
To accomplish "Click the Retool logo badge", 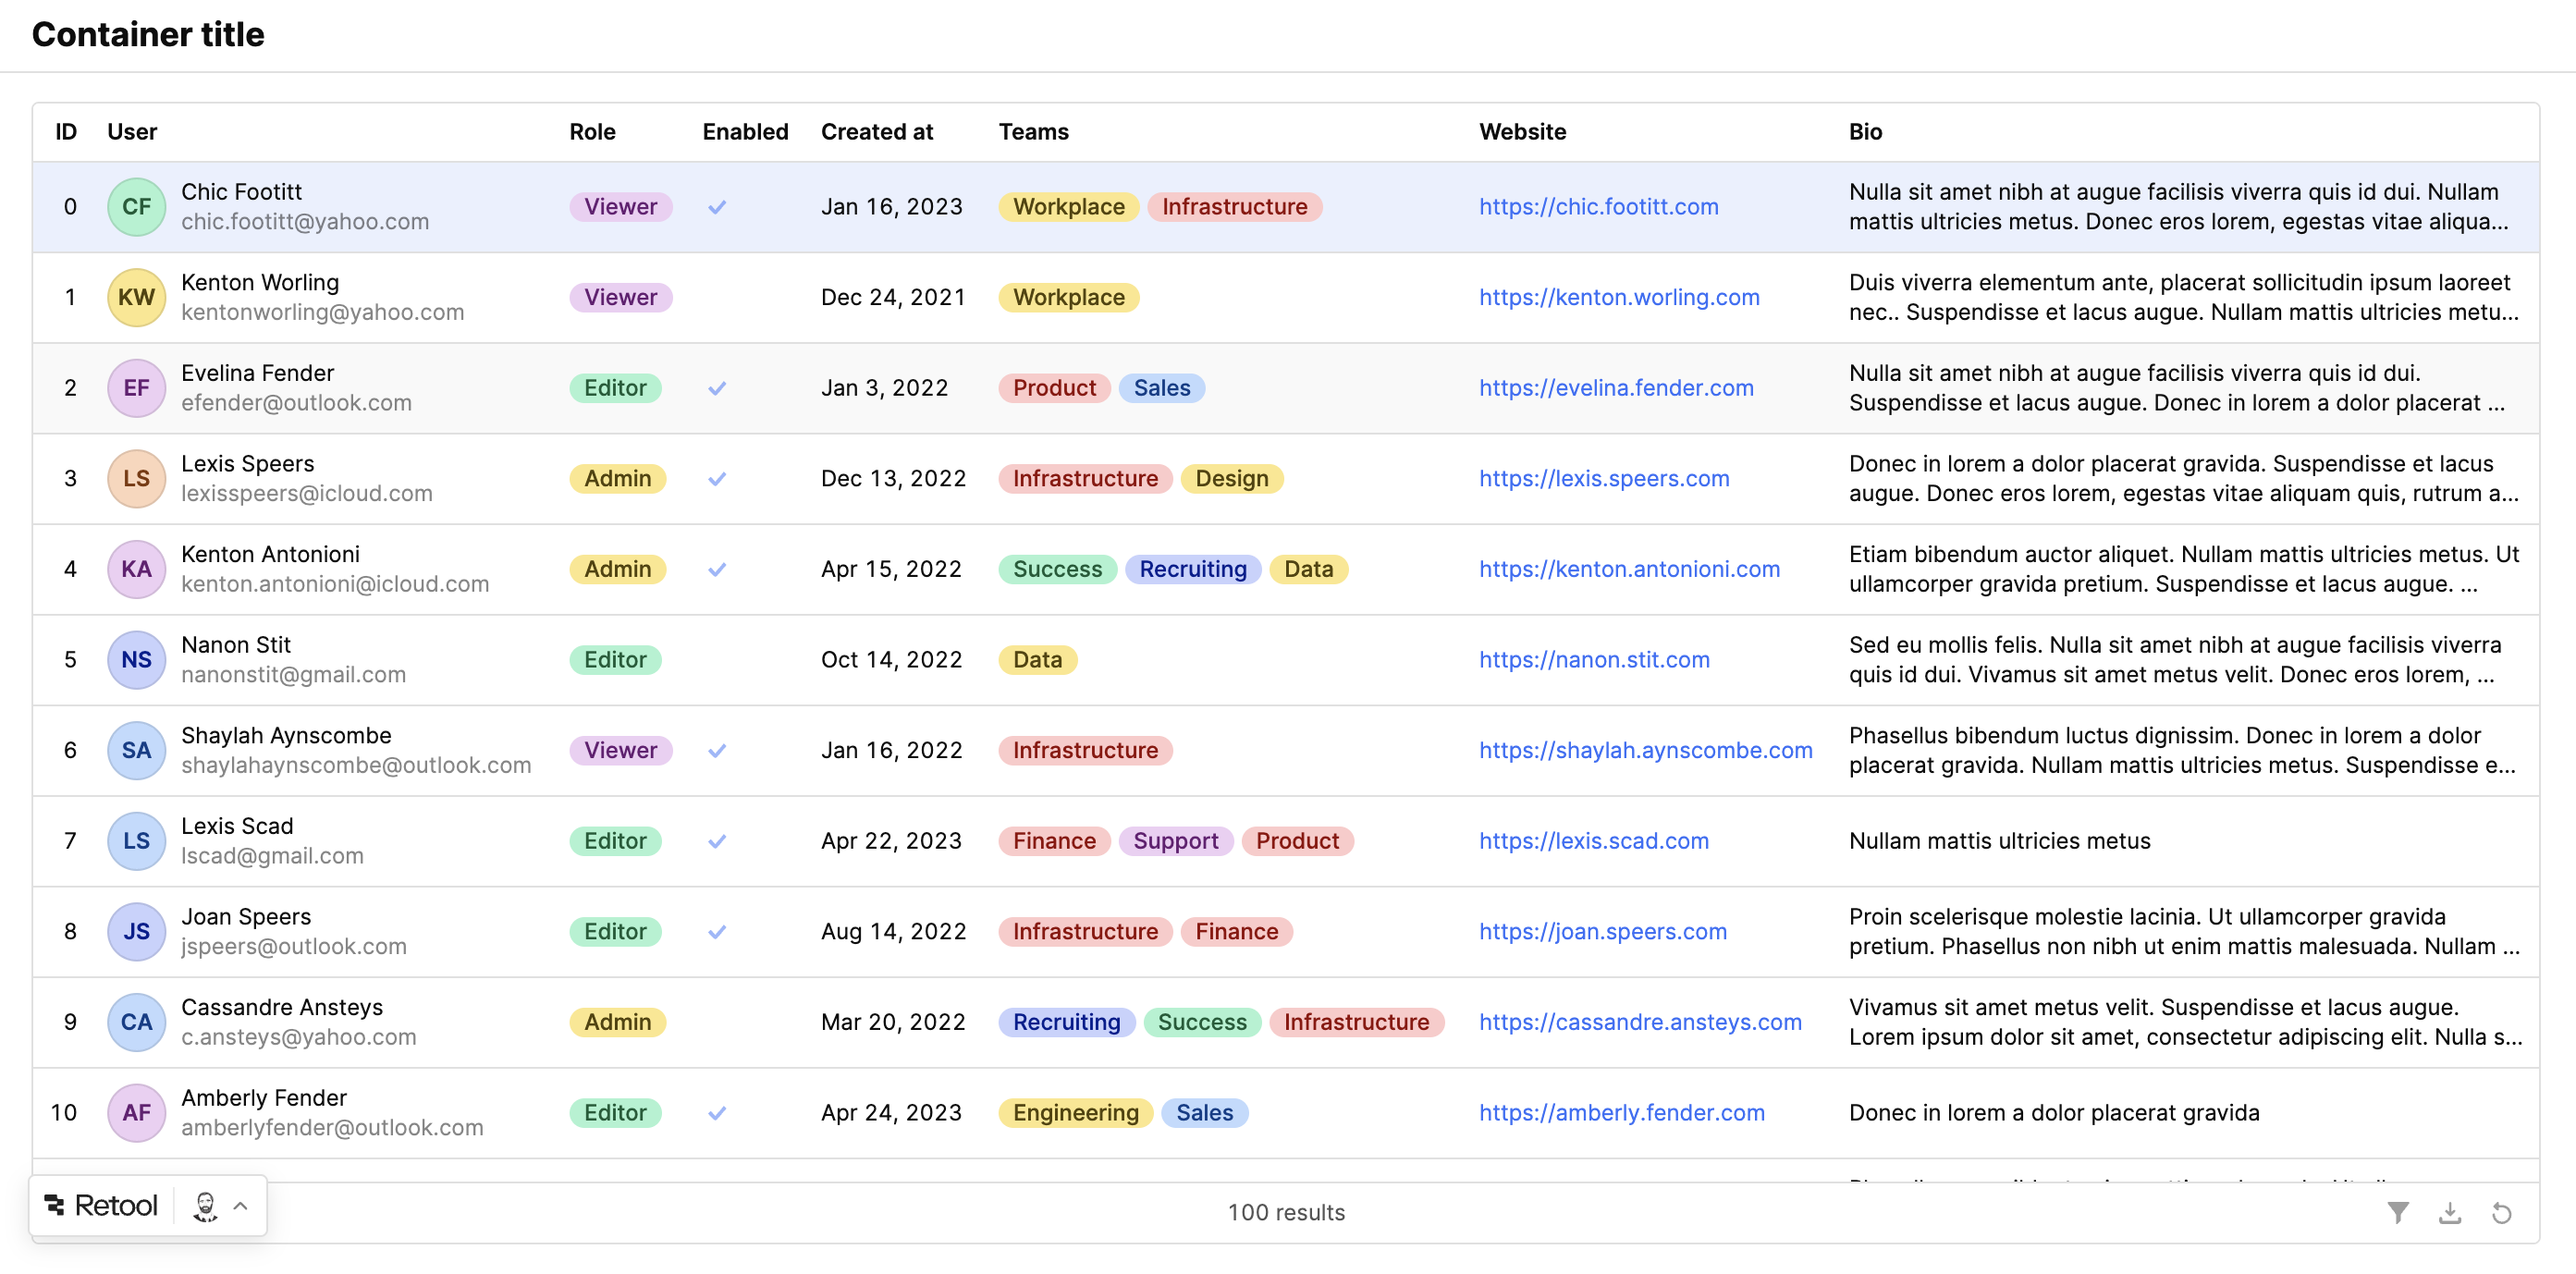I will (103, 1205).
